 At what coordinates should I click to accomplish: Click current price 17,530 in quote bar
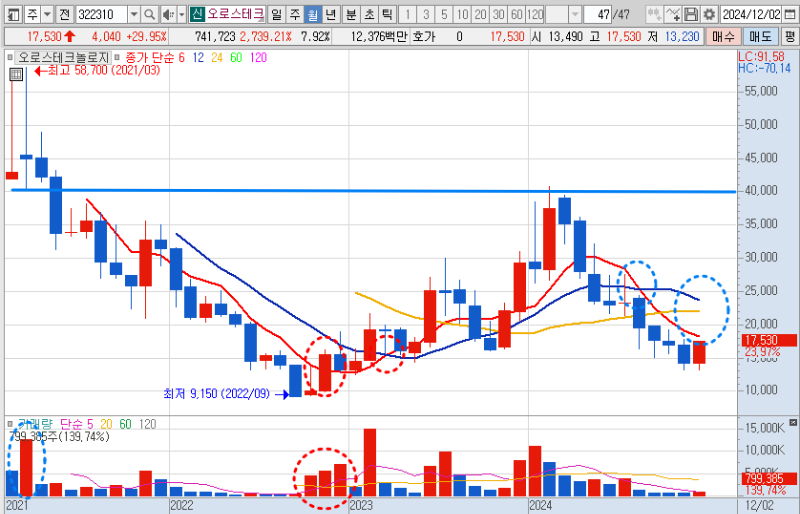pyautogui.click(x=507, y=37)
